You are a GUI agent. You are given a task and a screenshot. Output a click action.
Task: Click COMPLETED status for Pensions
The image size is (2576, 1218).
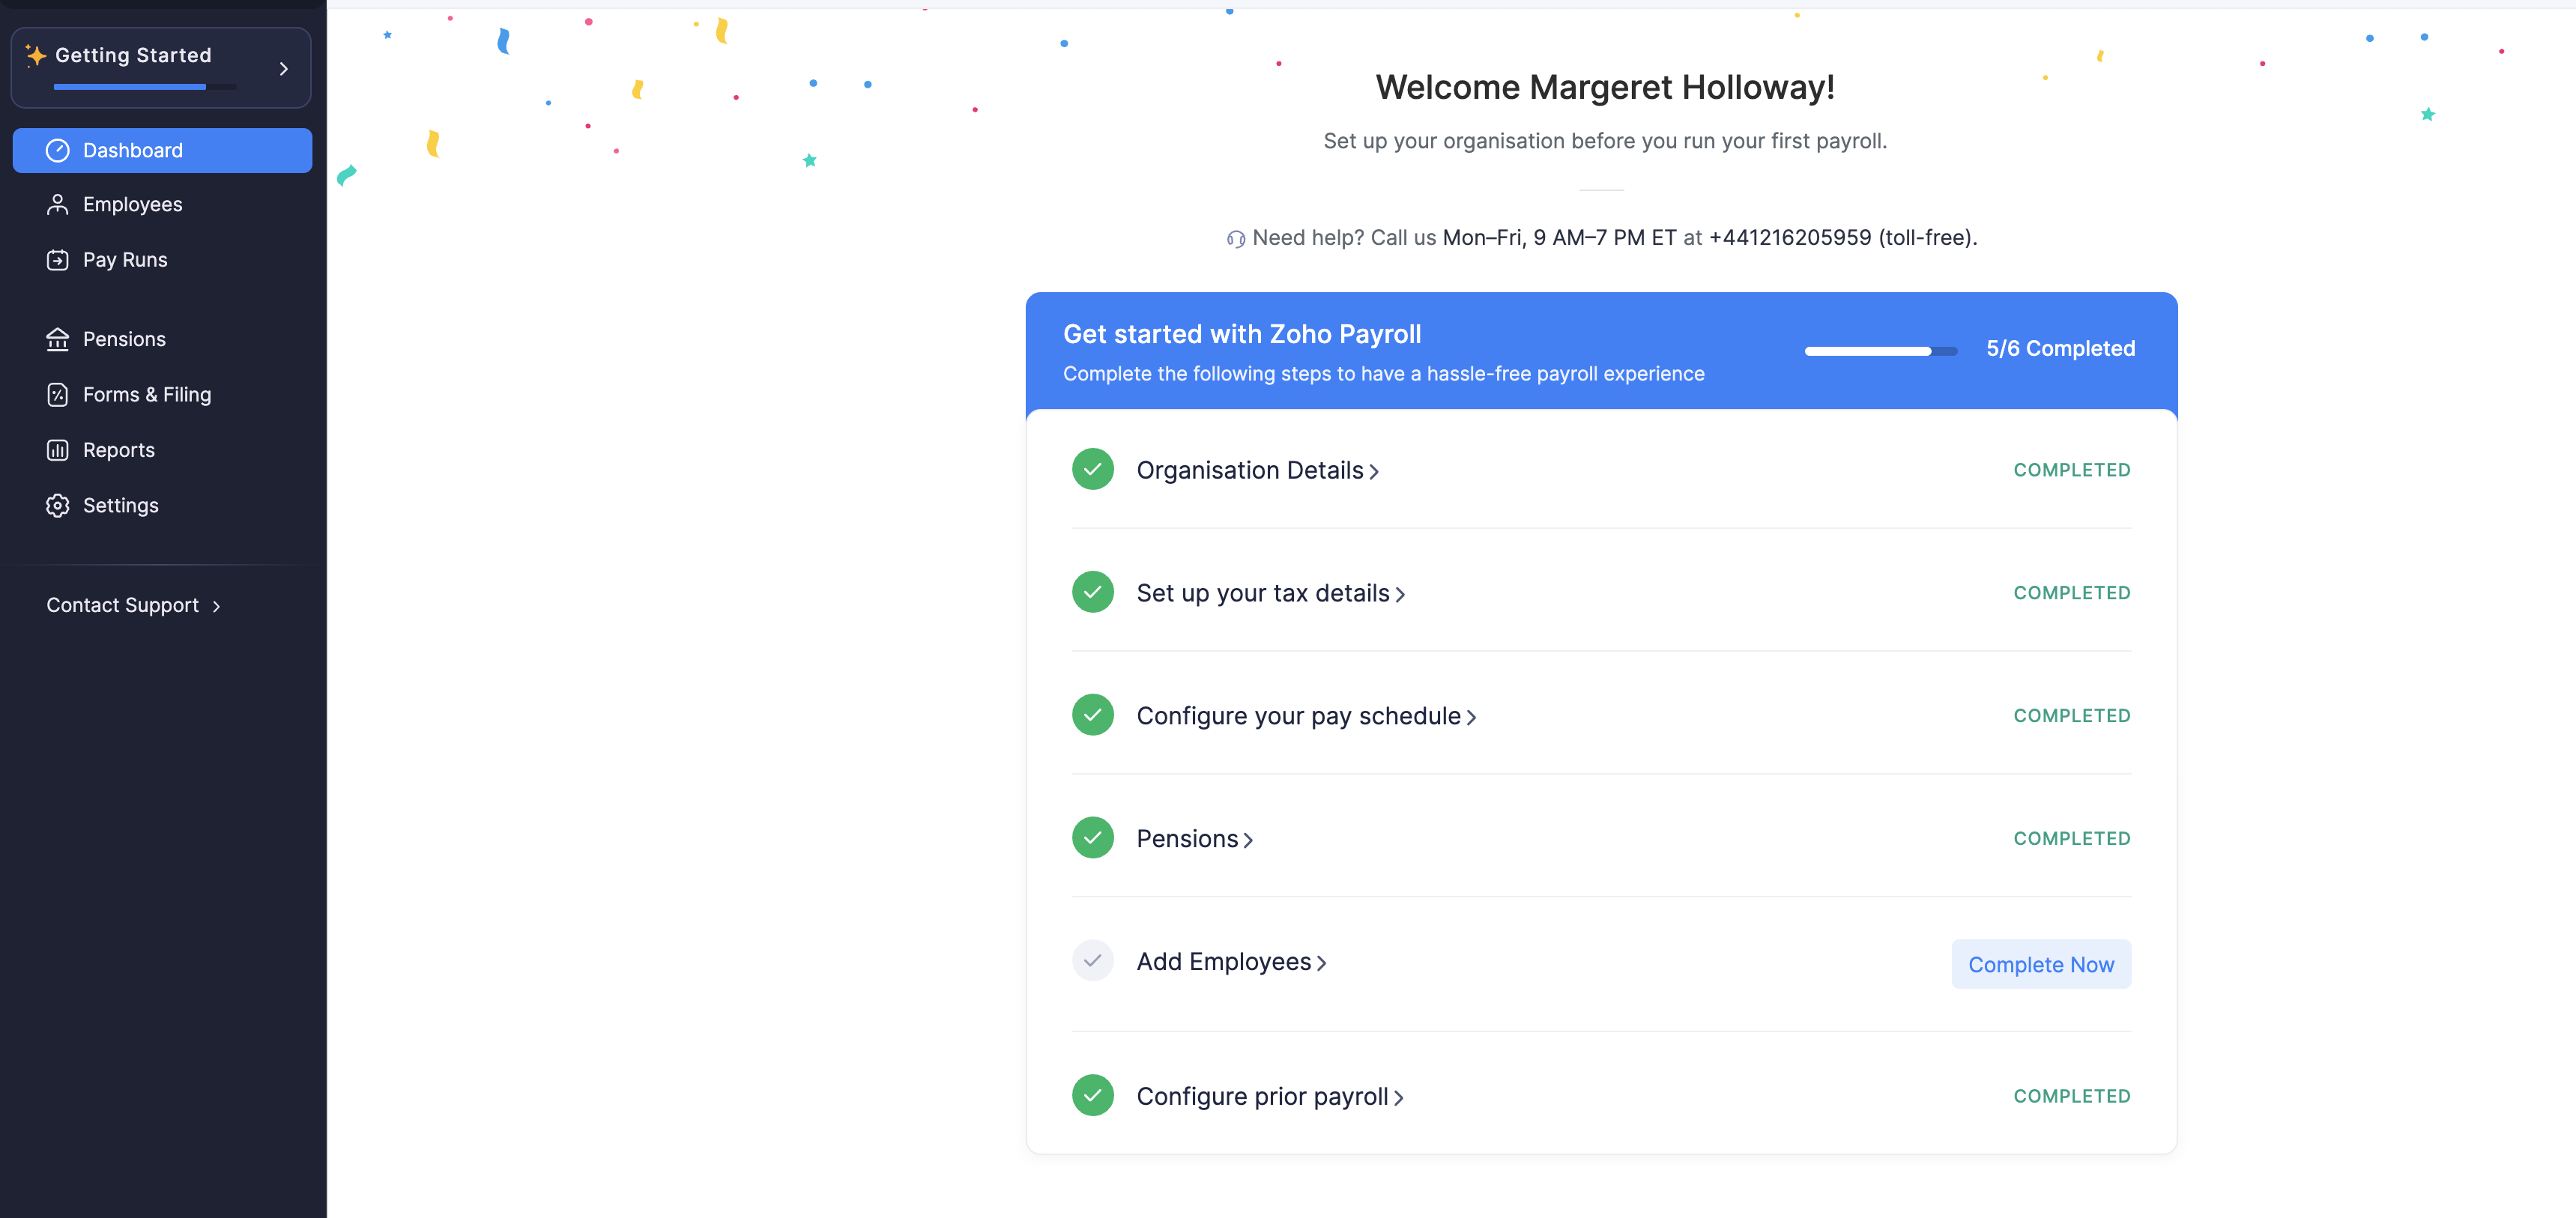(x=2071, y=839)
